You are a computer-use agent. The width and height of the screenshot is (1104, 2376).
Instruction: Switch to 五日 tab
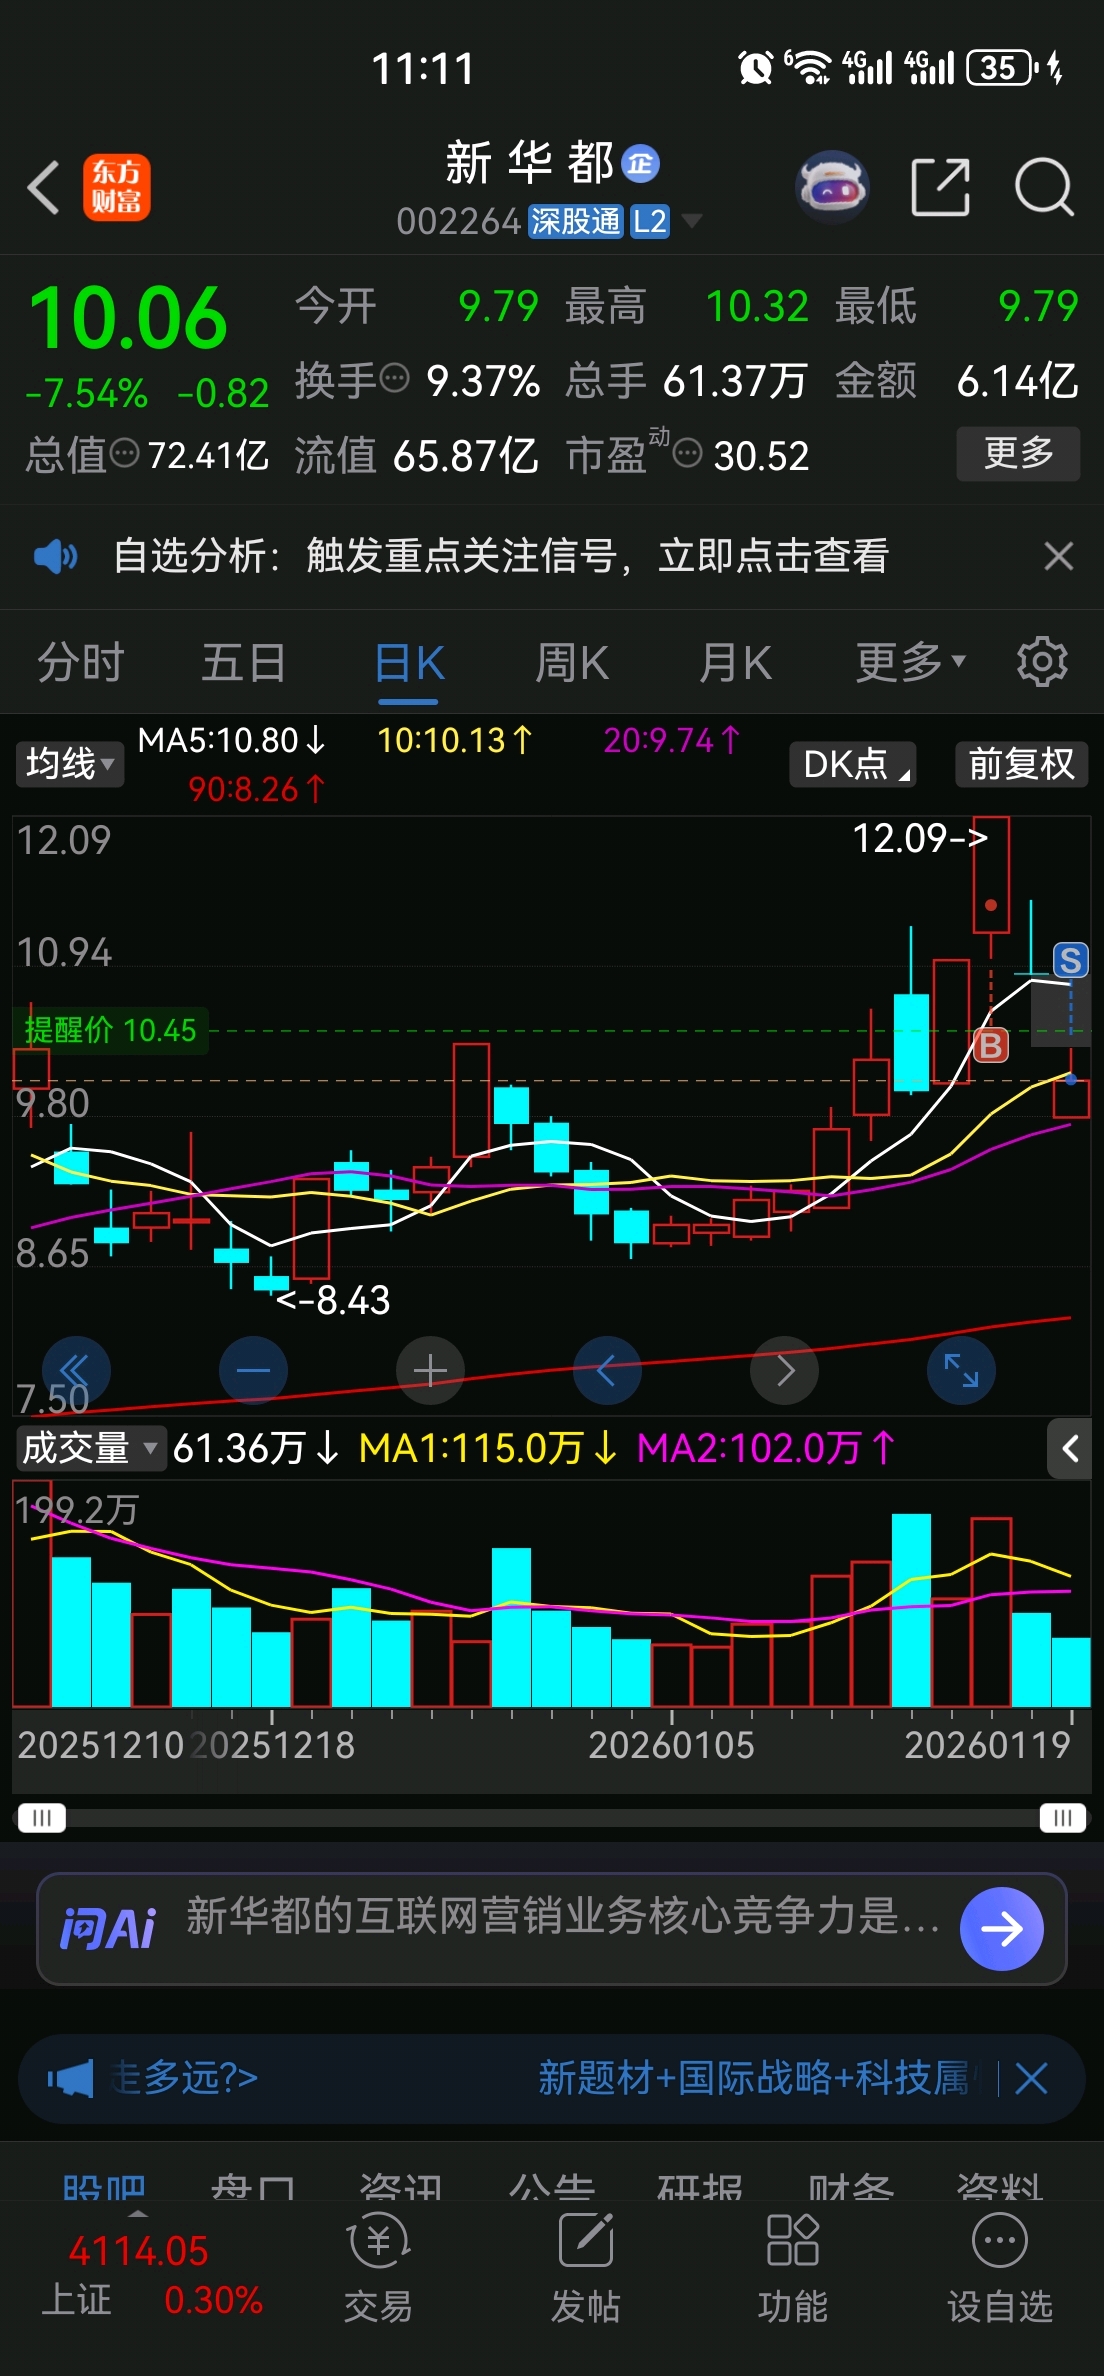click(244, 662)
